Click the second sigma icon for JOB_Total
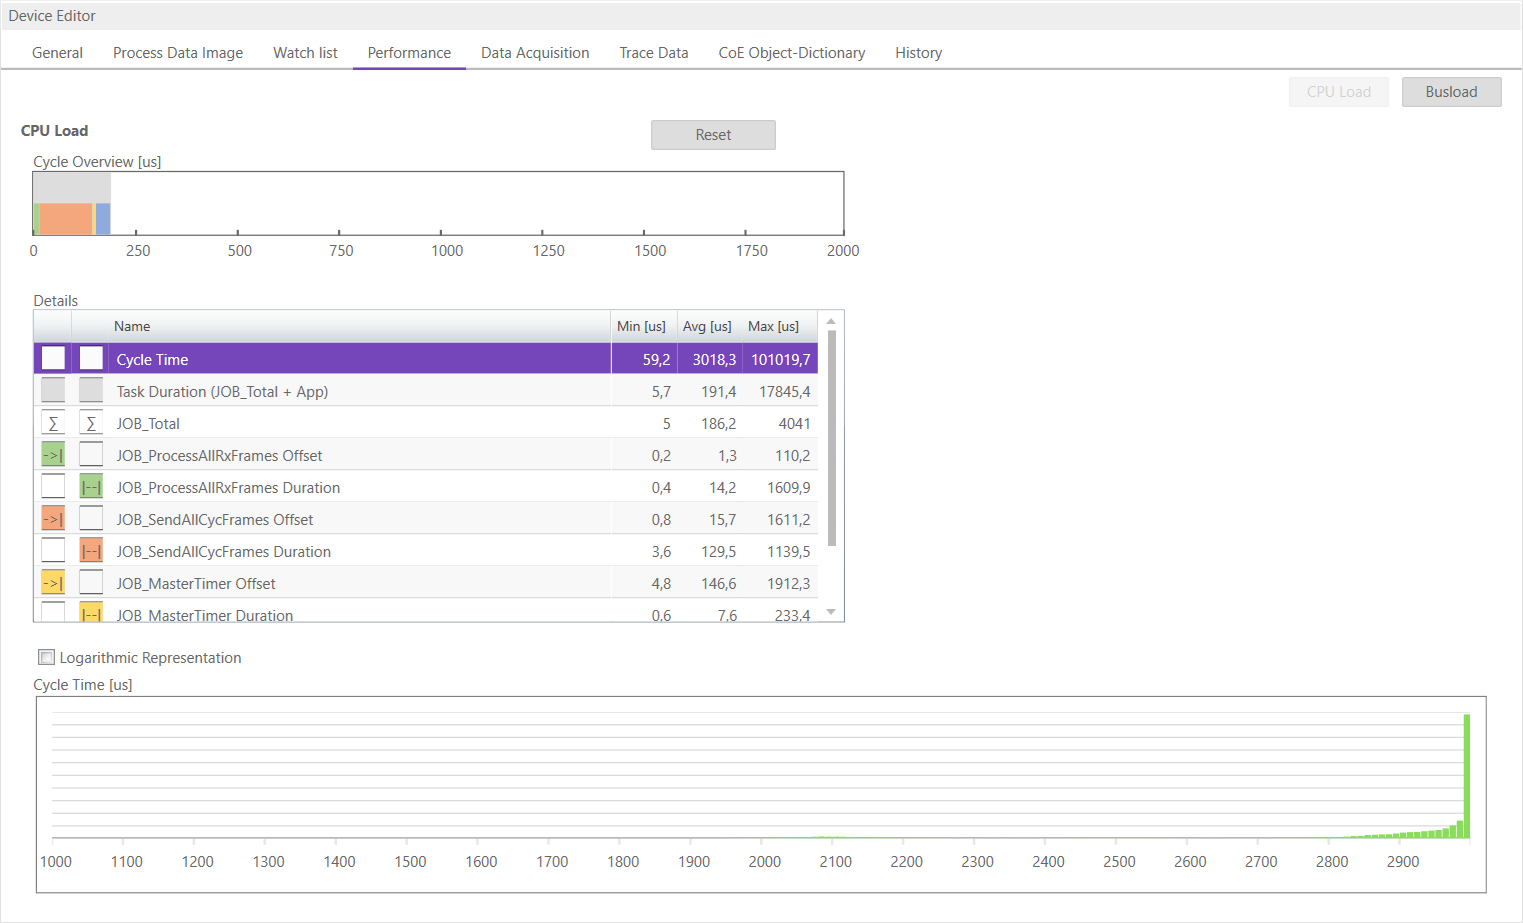Viewport: 1523px width, 923px height. (90, 422)
